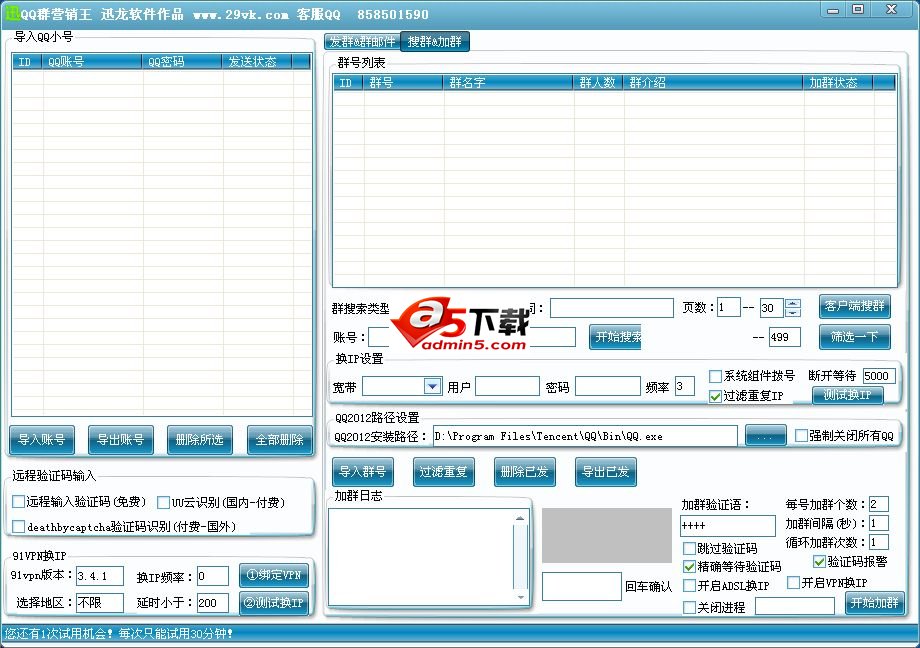This screenshot has height=648, width=920.
Task: Enable 开启ADSL换IP checkbox
Action: point(689,586)
